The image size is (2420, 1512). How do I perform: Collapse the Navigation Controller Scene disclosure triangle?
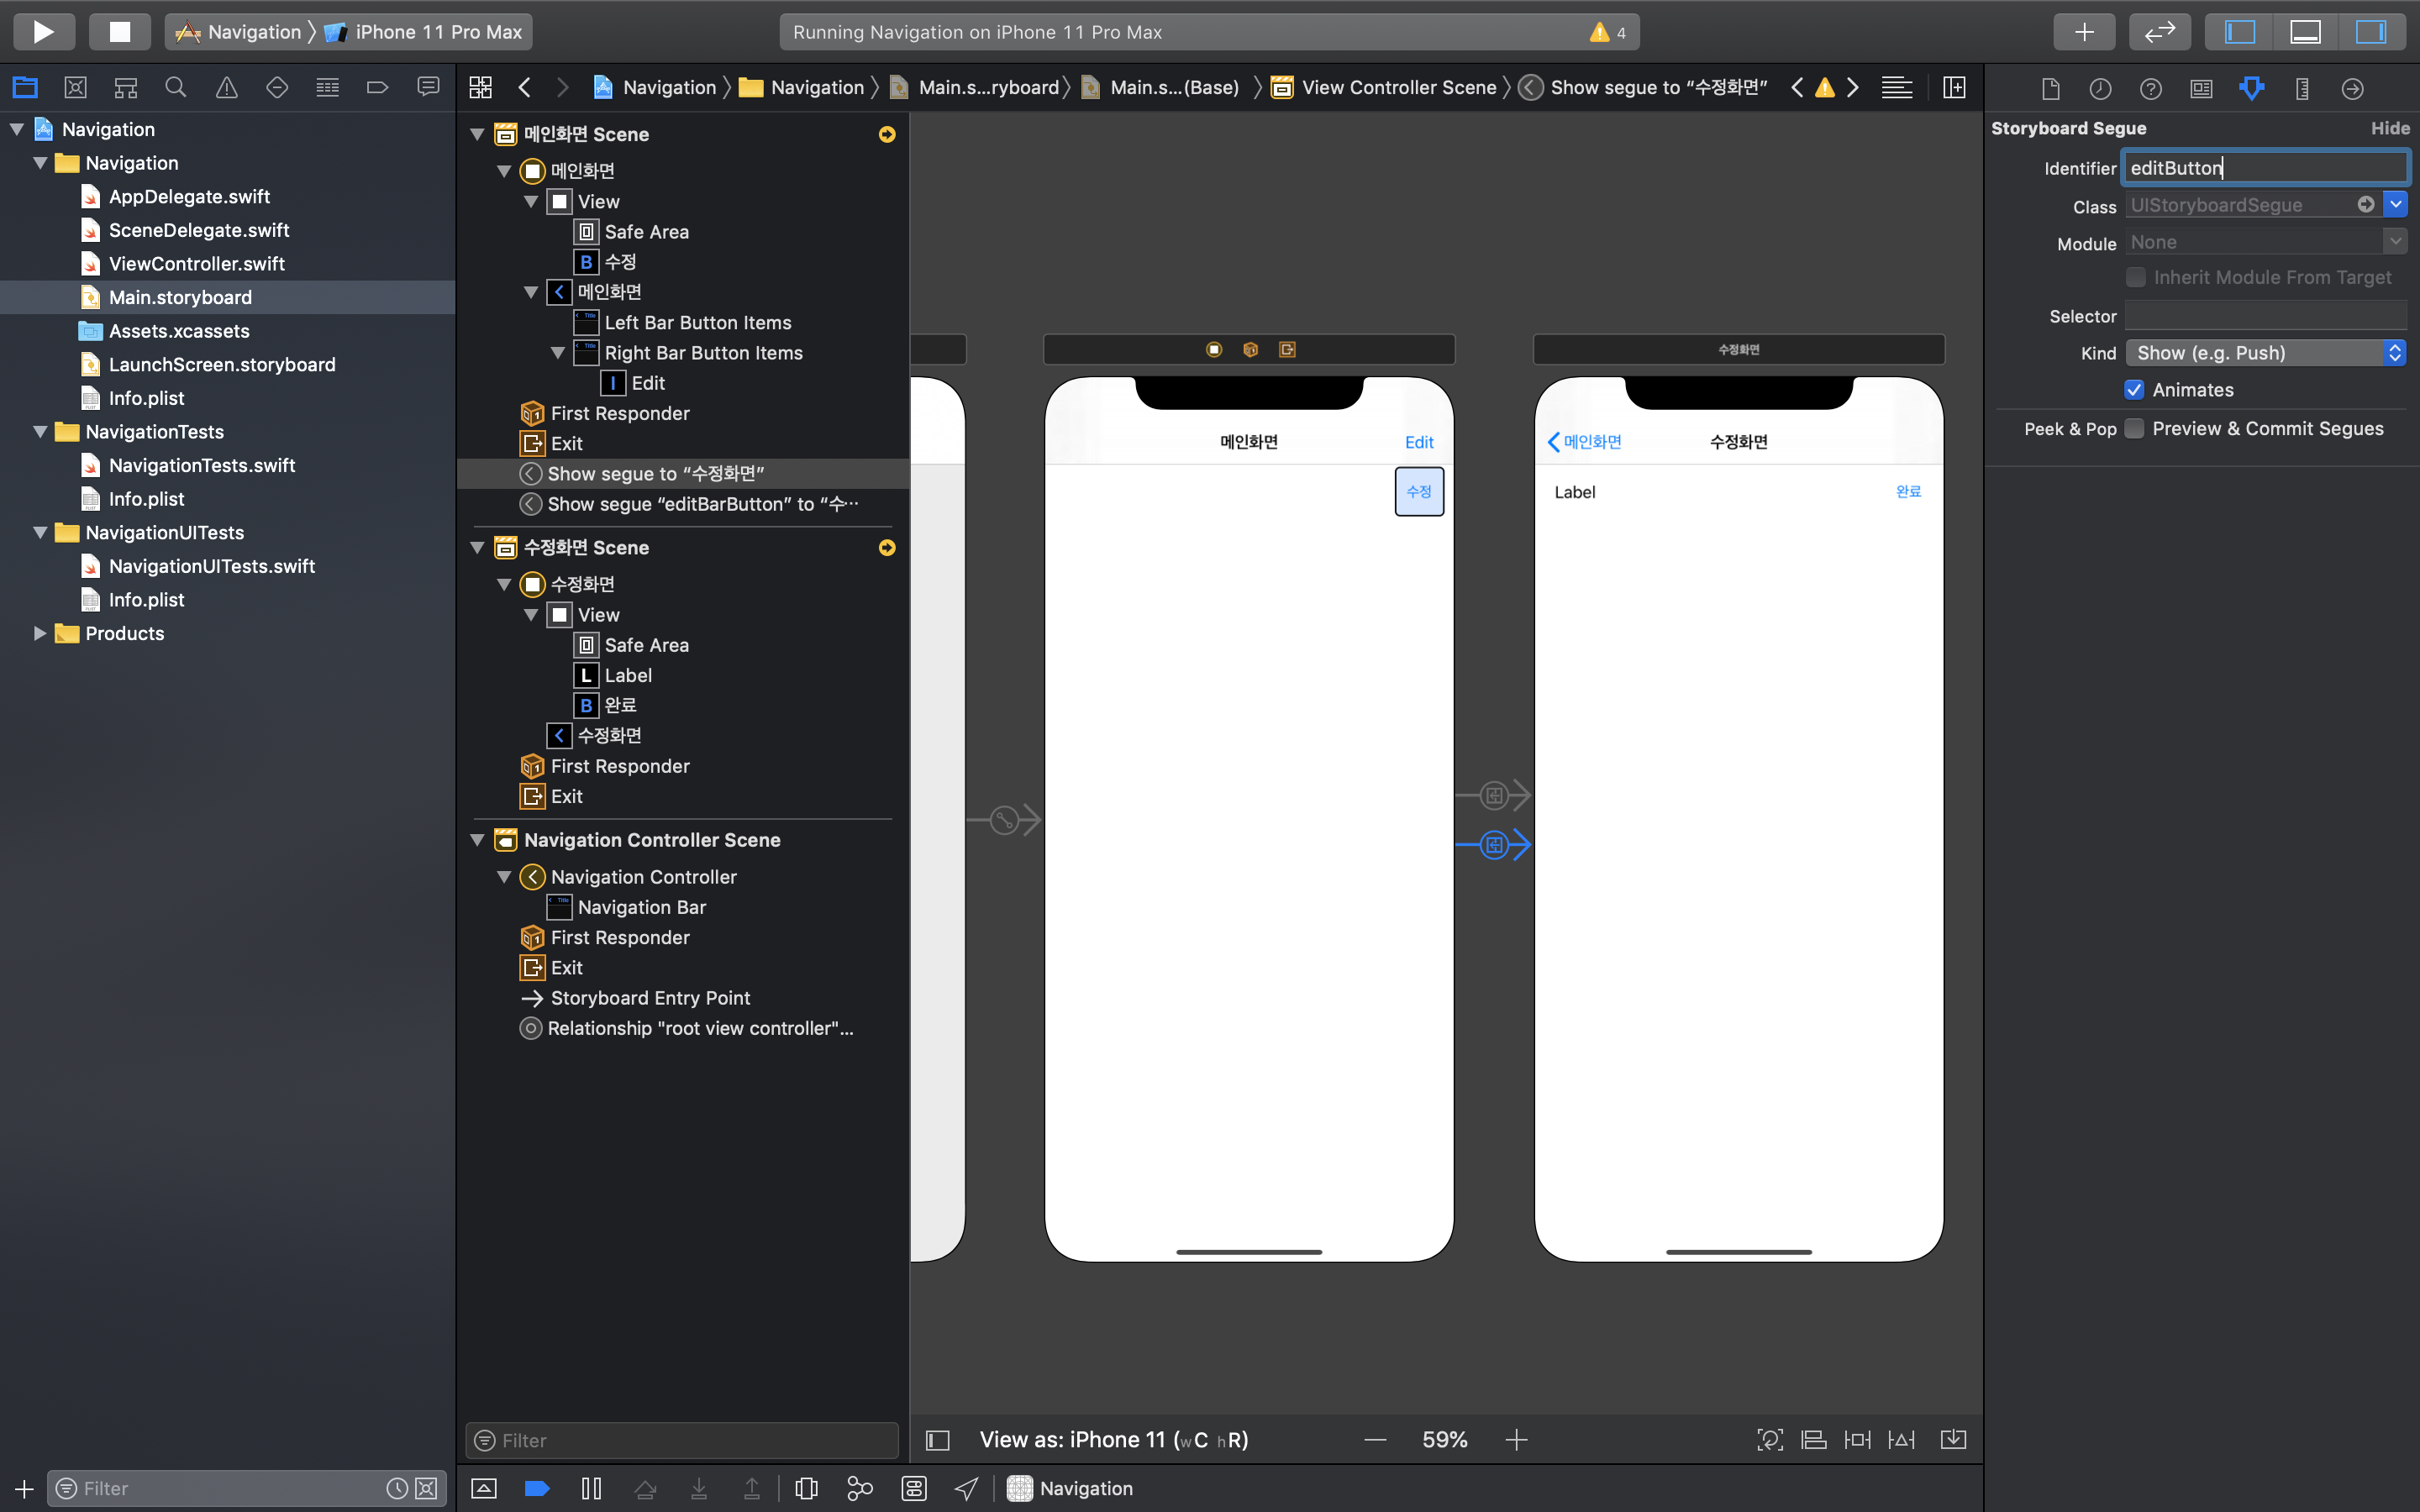click(x=478, y=840)
